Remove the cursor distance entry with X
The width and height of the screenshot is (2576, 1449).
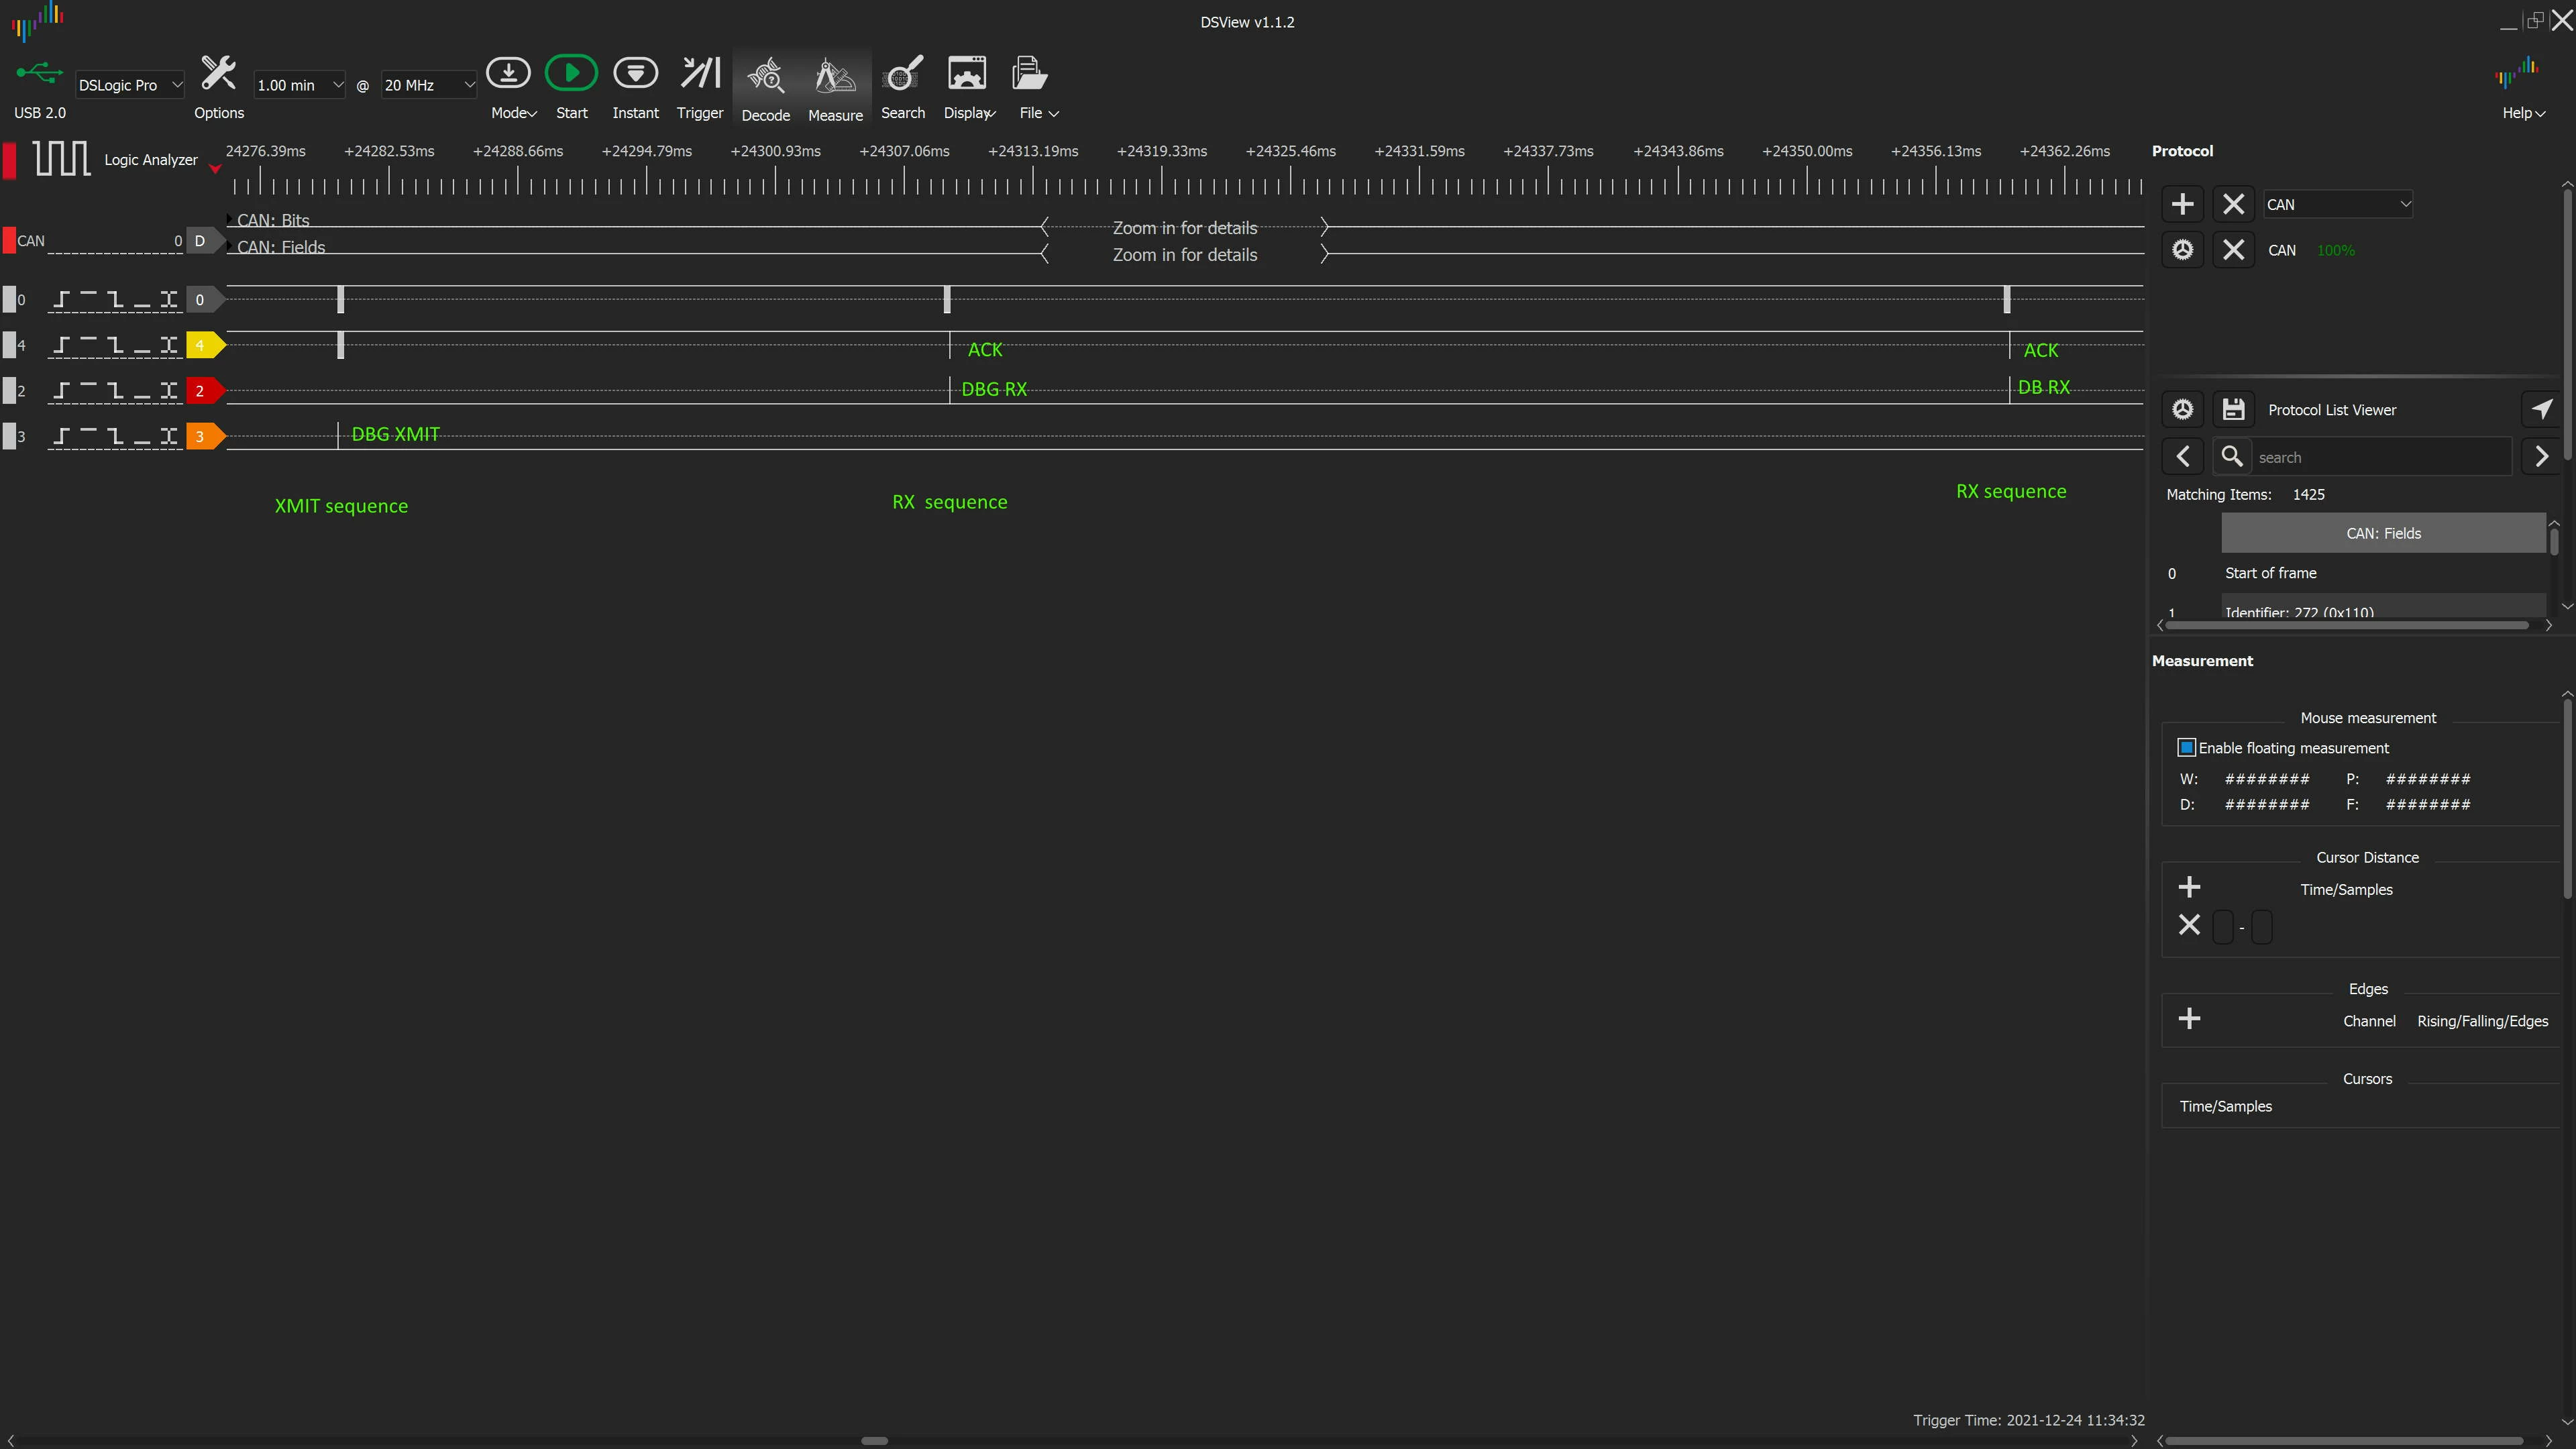tap(2189, 925)
